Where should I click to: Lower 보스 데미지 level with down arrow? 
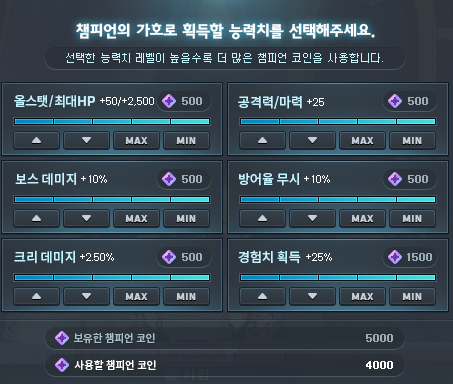(86, 218)
